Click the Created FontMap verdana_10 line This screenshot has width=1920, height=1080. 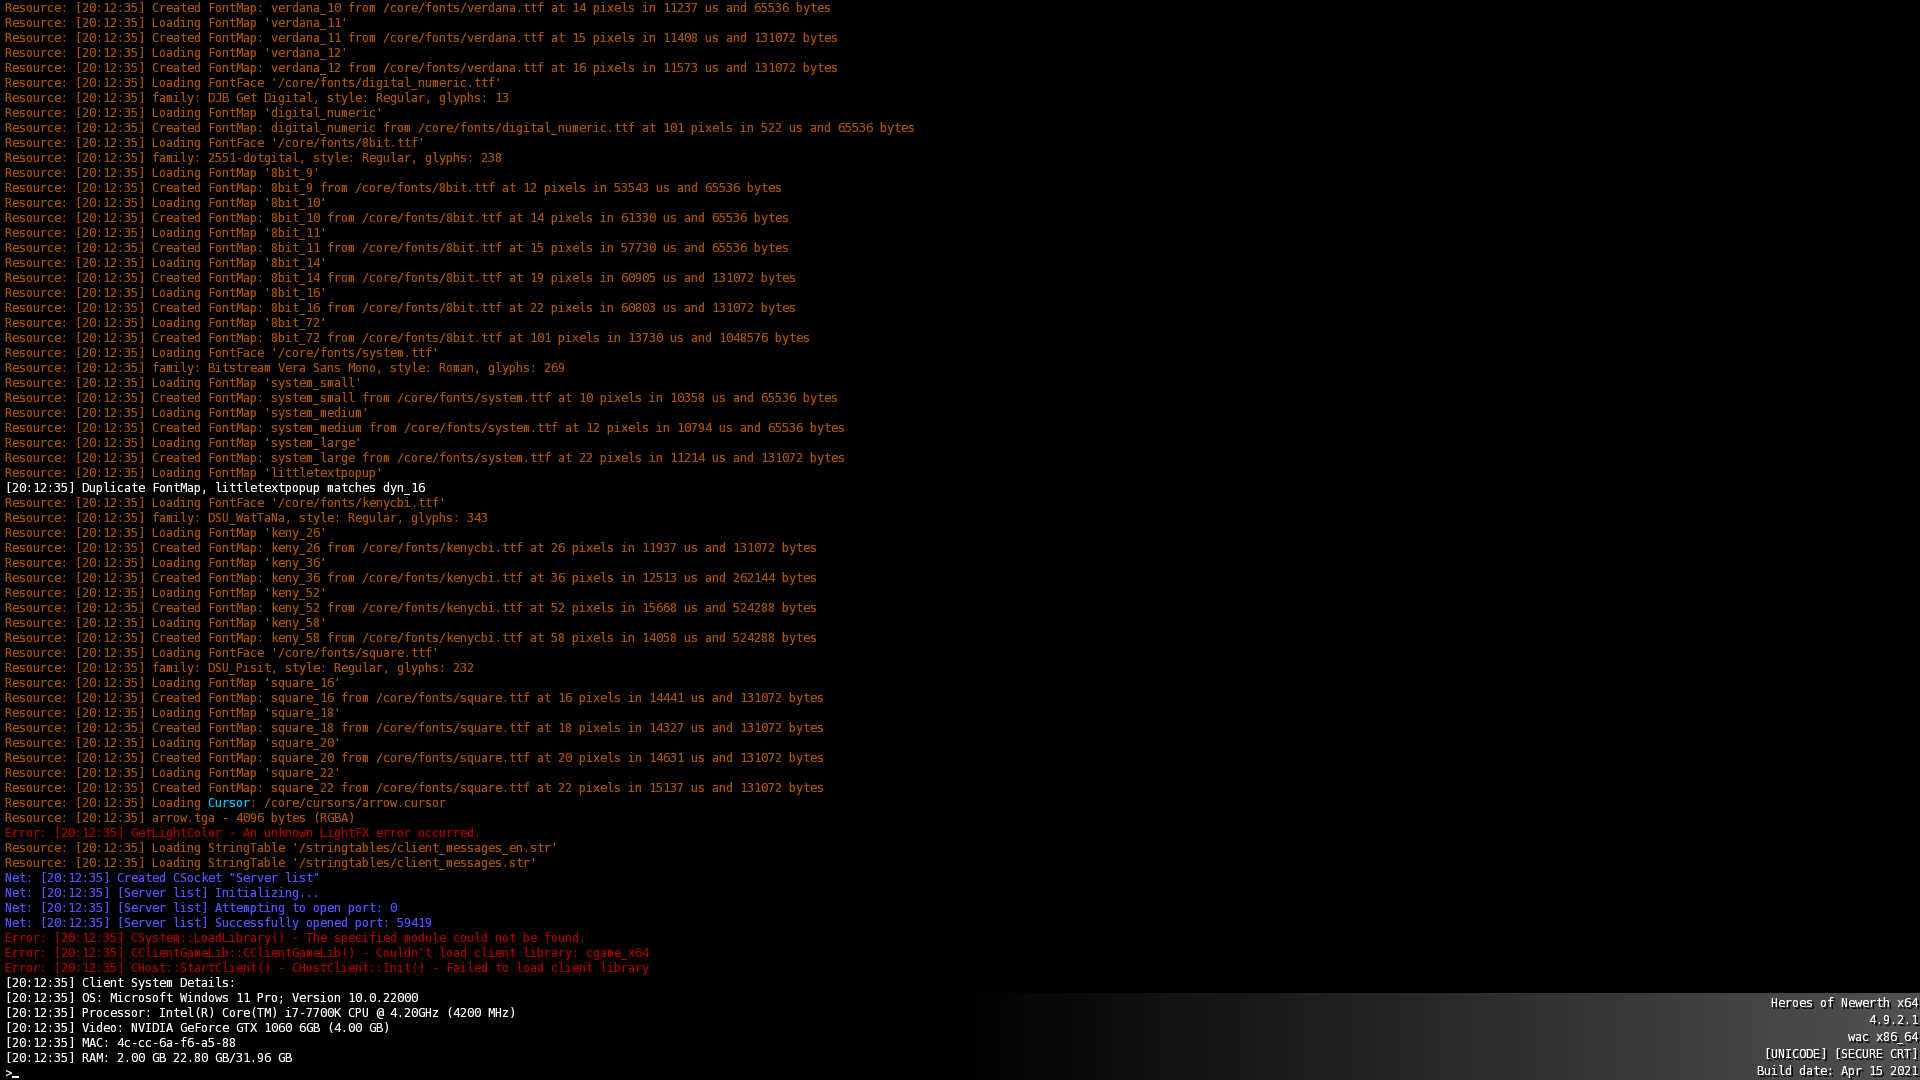pyautogui.click(x=418, y=8)
